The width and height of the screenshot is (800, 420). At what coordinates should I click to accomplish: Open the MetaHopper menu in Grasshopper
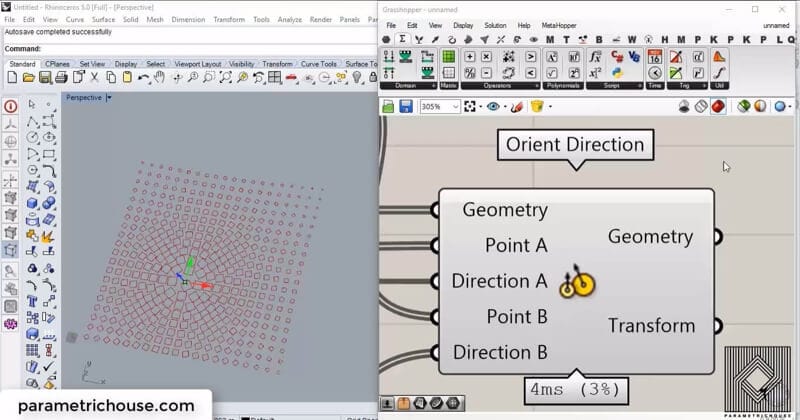pyautogui.click(x=564, y=25)
